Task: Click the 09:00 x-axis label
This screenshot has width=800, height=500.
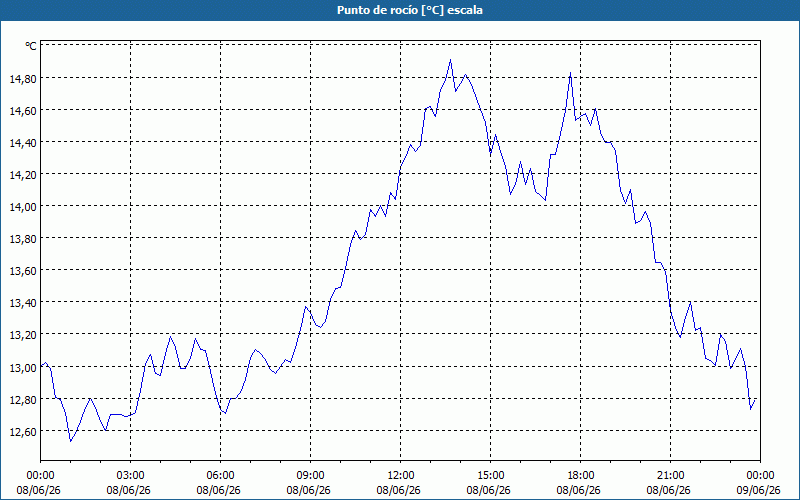Action: pos(310,476)
